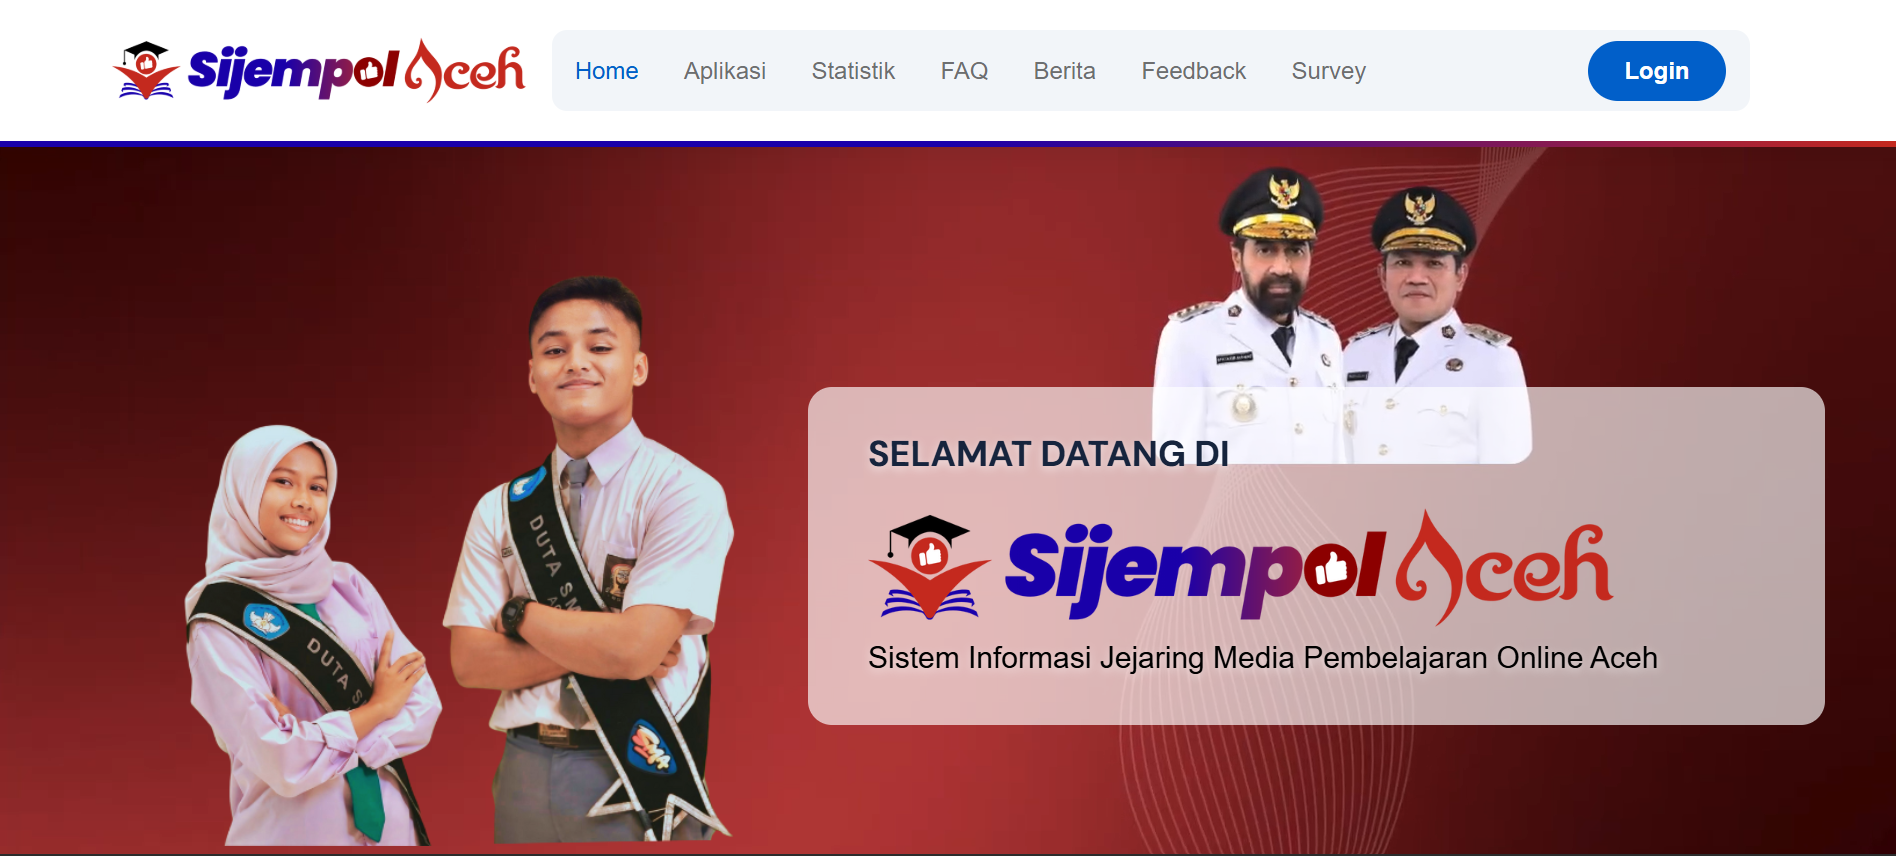The image size is (1896, 856).
Task: Click the 'SELAMAT DATANG DI' heading
Action: [x=1048, y=454]
